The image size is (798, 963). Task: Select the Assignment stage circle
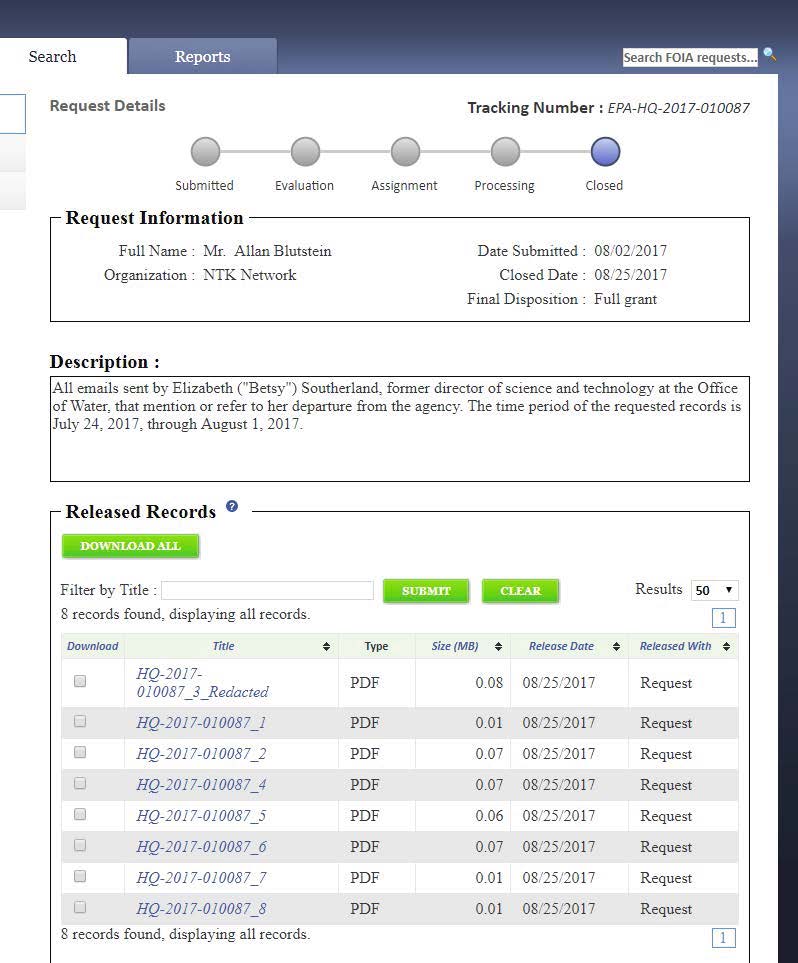click(405, 152)
